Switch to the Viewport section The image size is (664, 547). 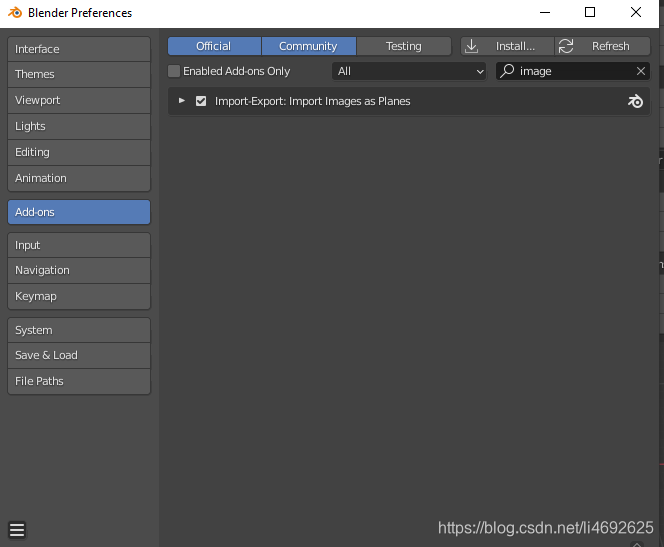tap(79, 100)
